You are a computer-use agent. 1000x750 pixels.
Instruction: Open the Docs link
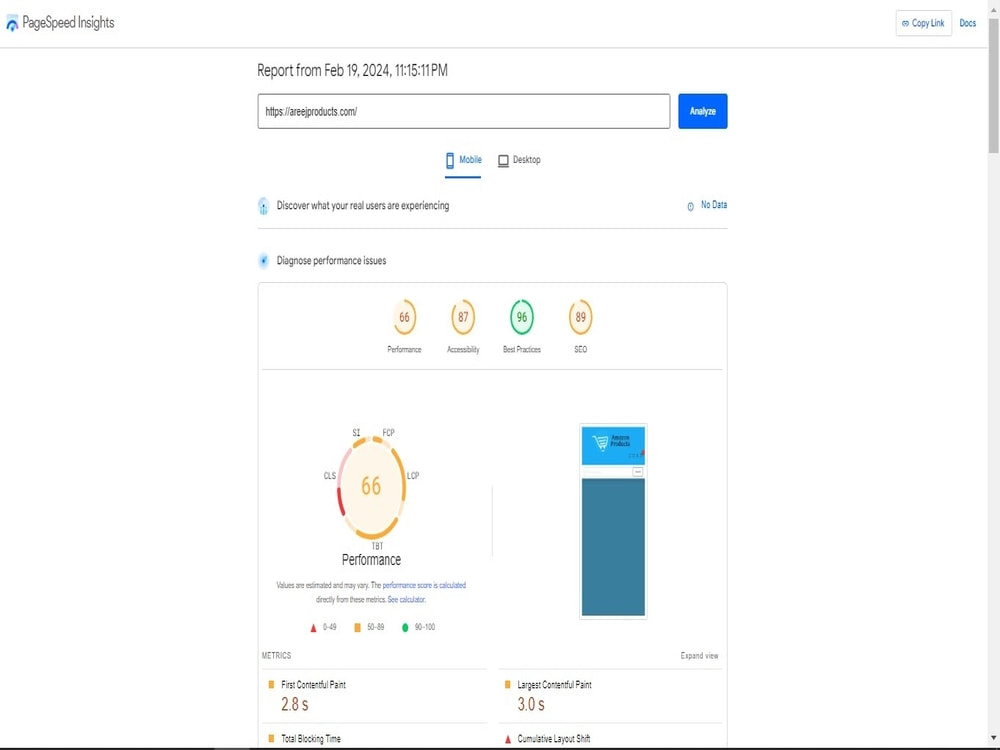pyautogui.click(x=967, y=23)
